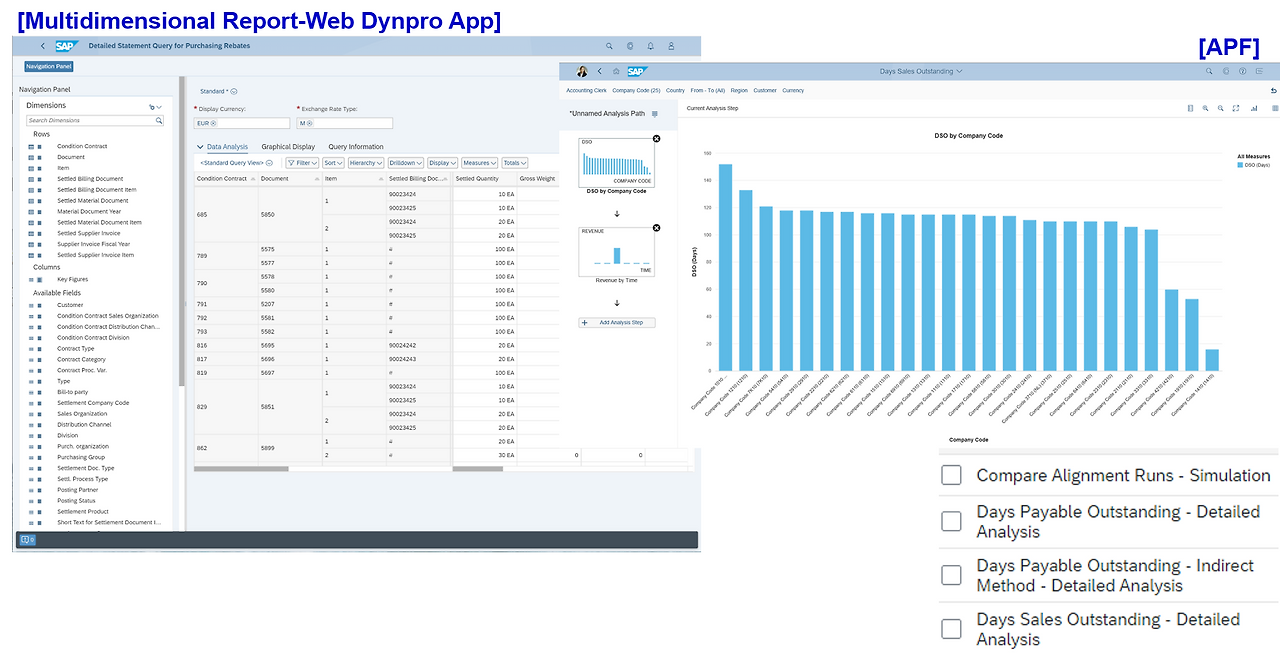Switch to the Graphical Display tab
Image resolution: width=1280 pixels, height=656 pixels.
289,146
